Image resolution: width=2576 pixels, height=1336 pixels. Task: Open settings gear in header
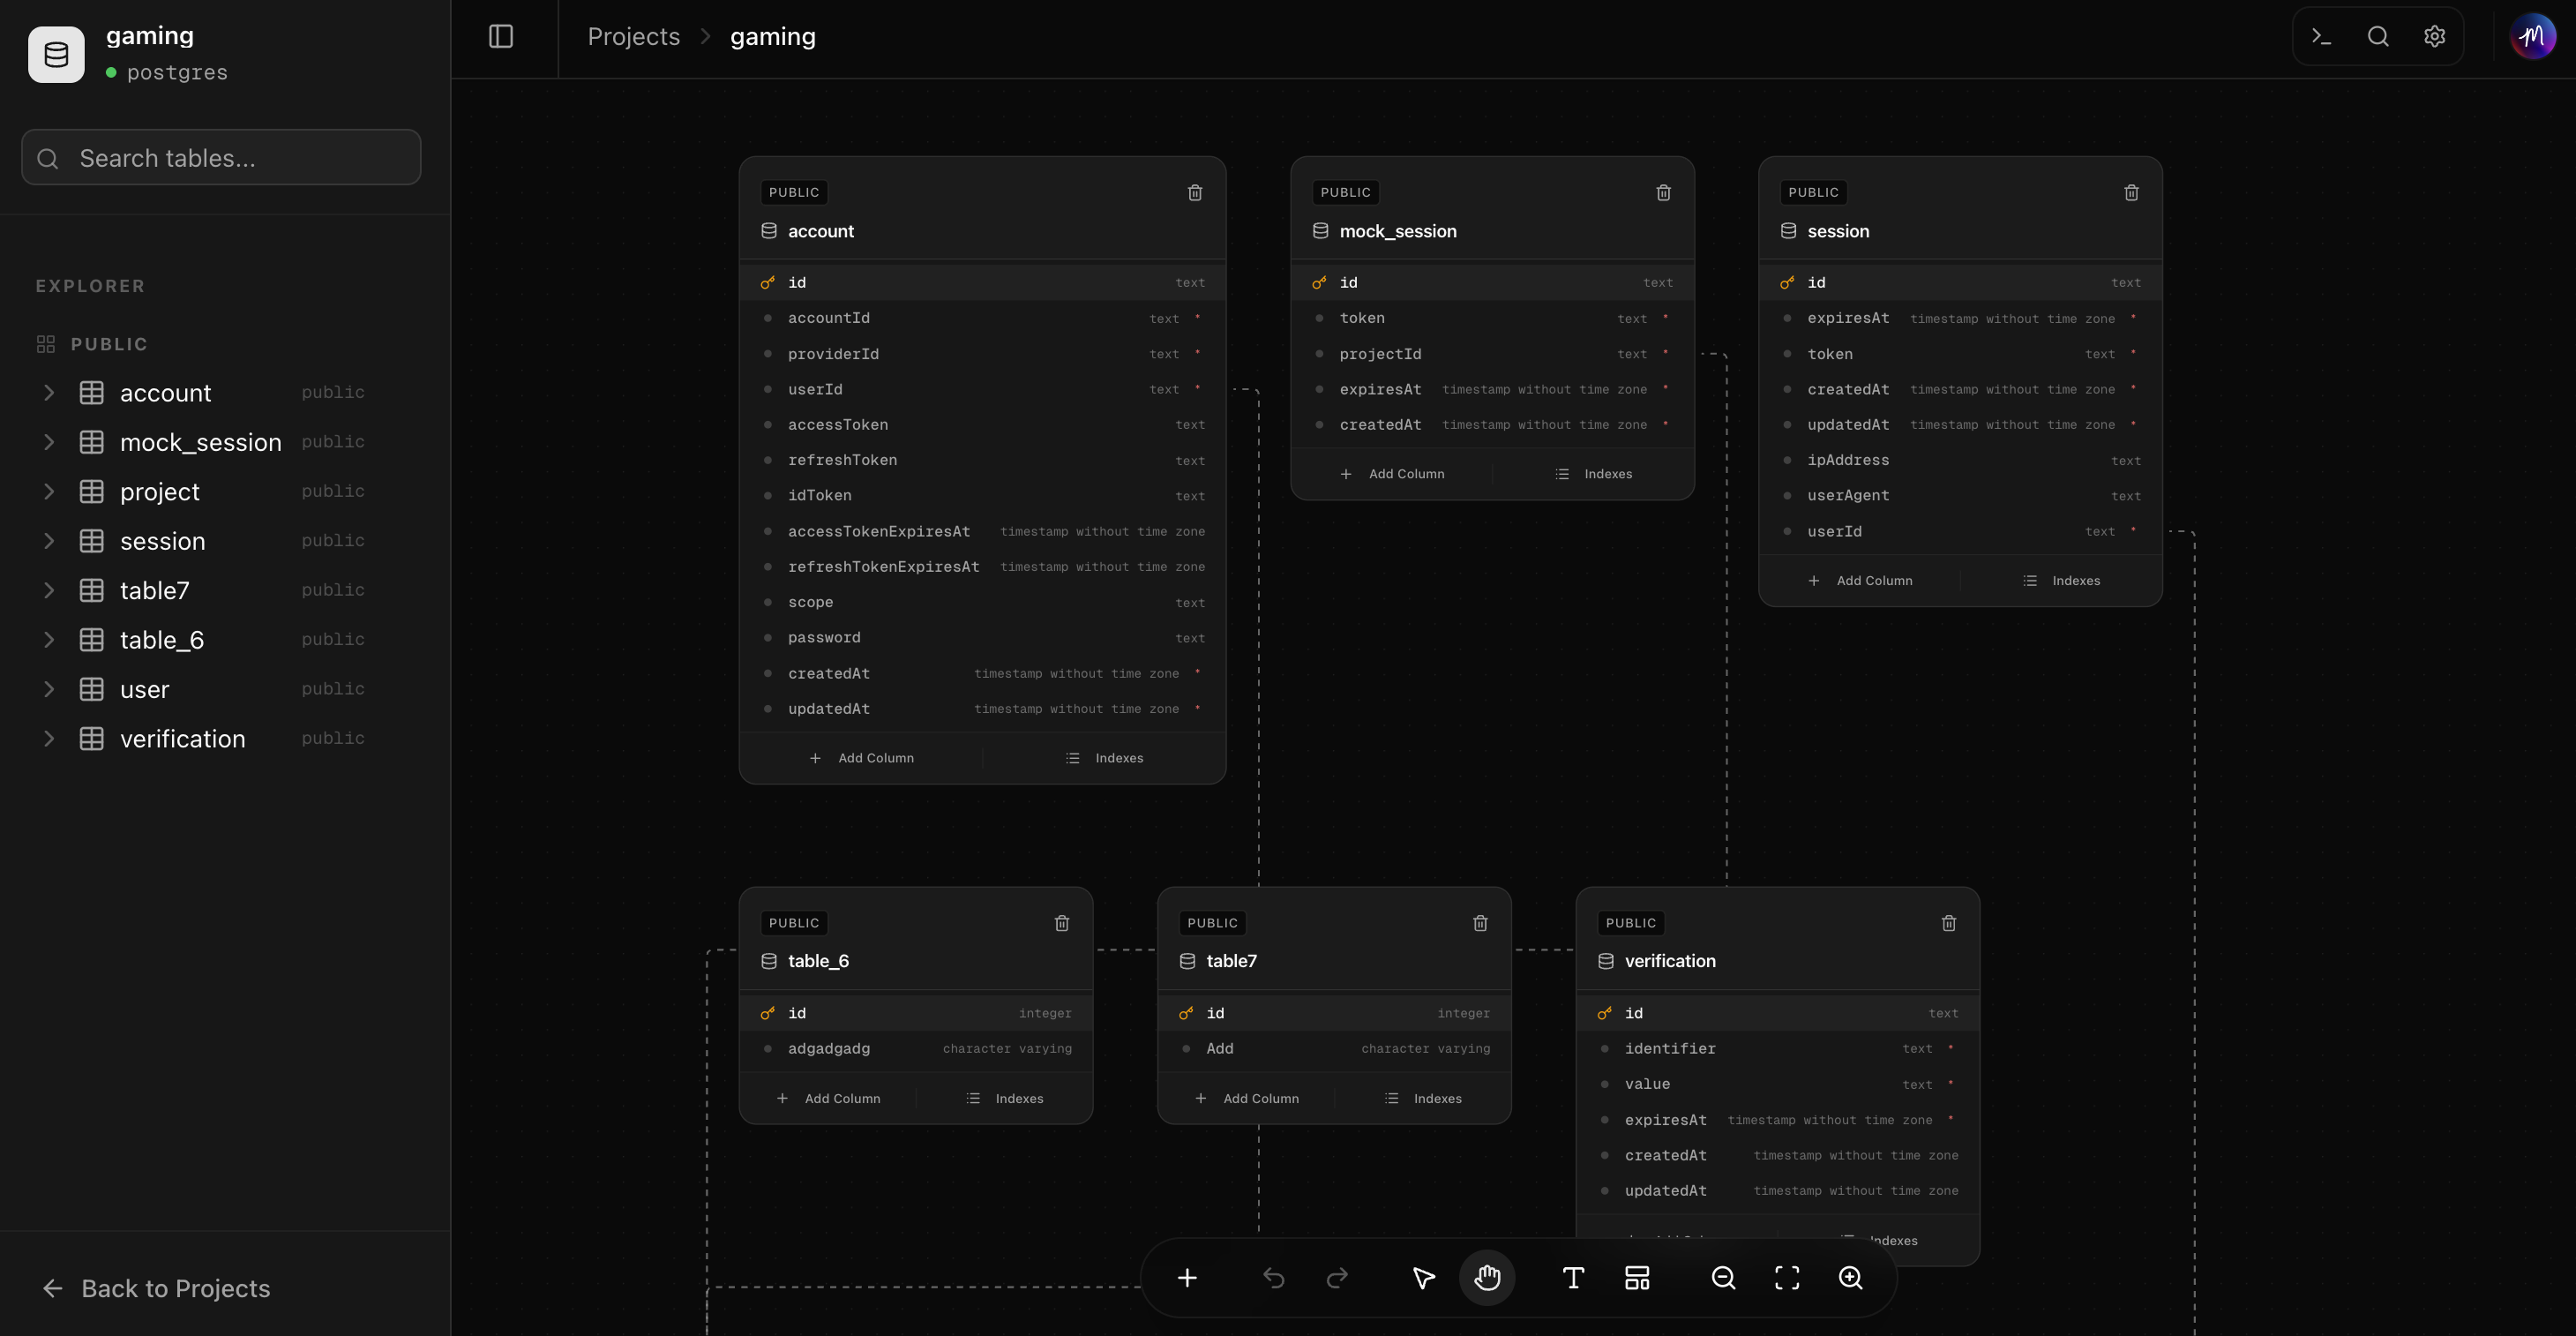pos(2434,37)
